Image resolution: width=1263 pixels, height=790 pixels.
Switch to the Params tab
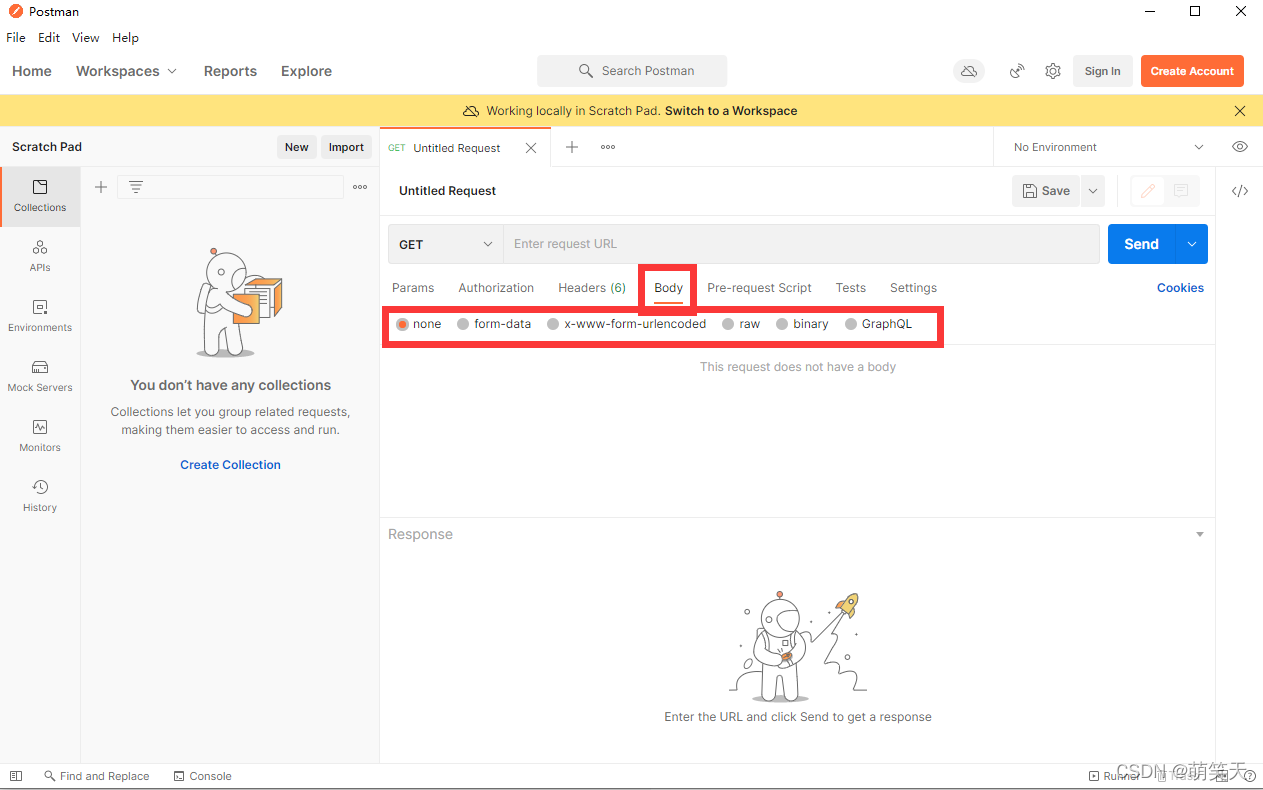(x=413, y=288)
